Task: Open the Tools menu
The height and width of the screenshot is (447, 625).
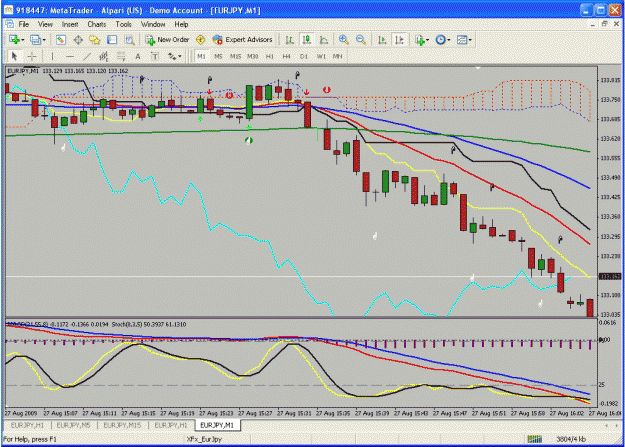Action: (124, 24)
